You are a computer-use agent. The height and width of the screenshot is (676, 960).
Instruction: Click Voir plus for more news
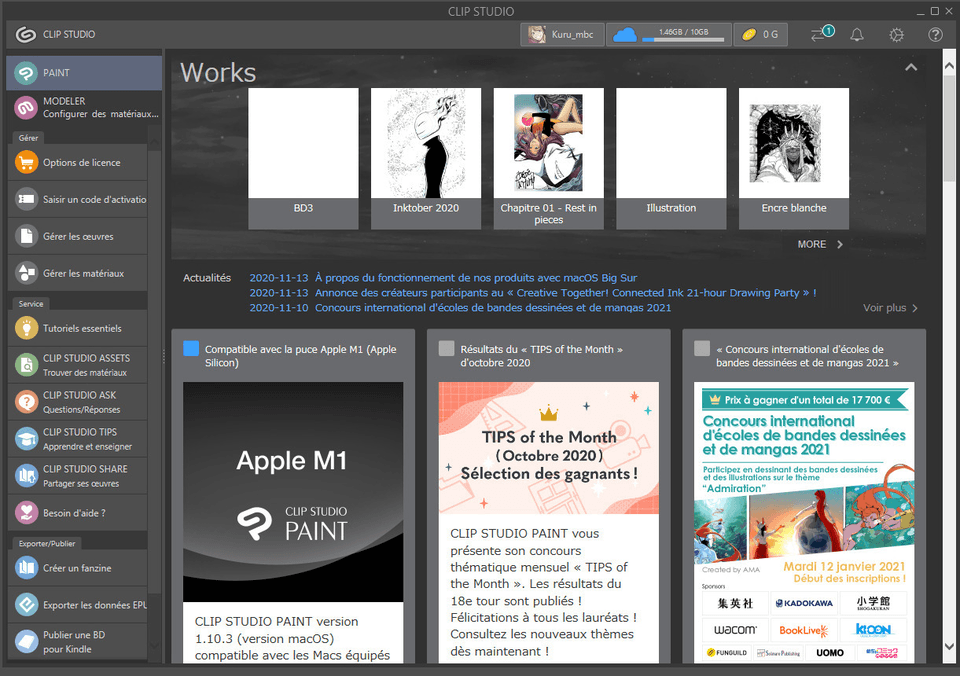[890, 308]
